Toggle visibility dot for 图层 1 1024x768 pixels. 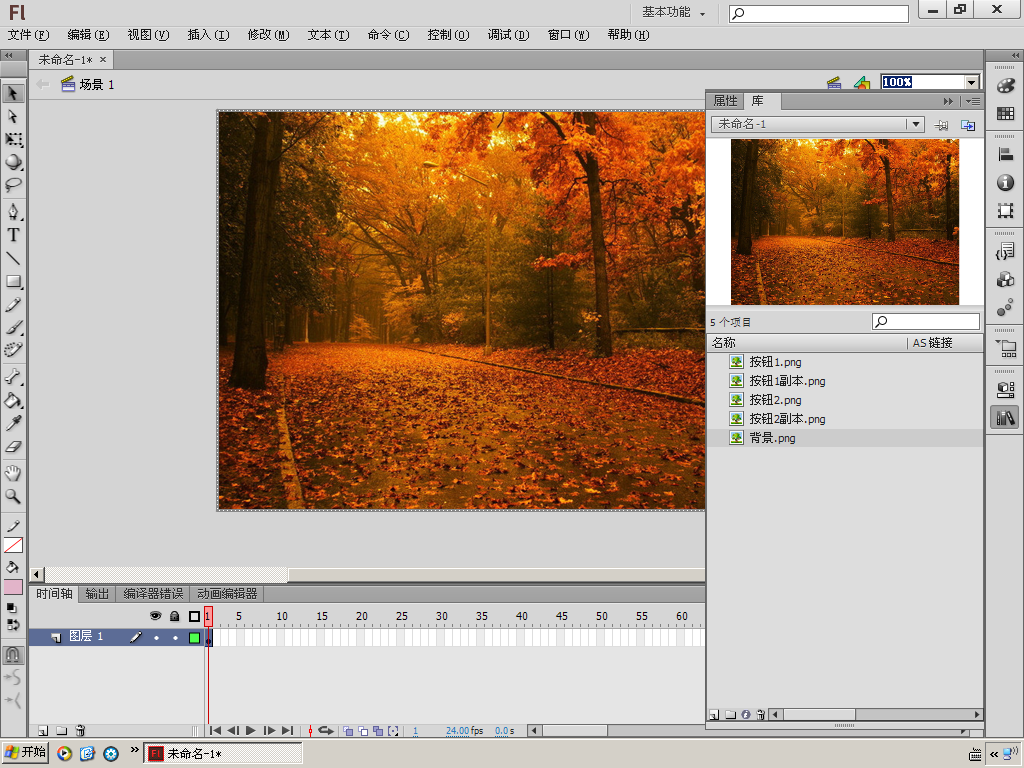click(156, 637)
